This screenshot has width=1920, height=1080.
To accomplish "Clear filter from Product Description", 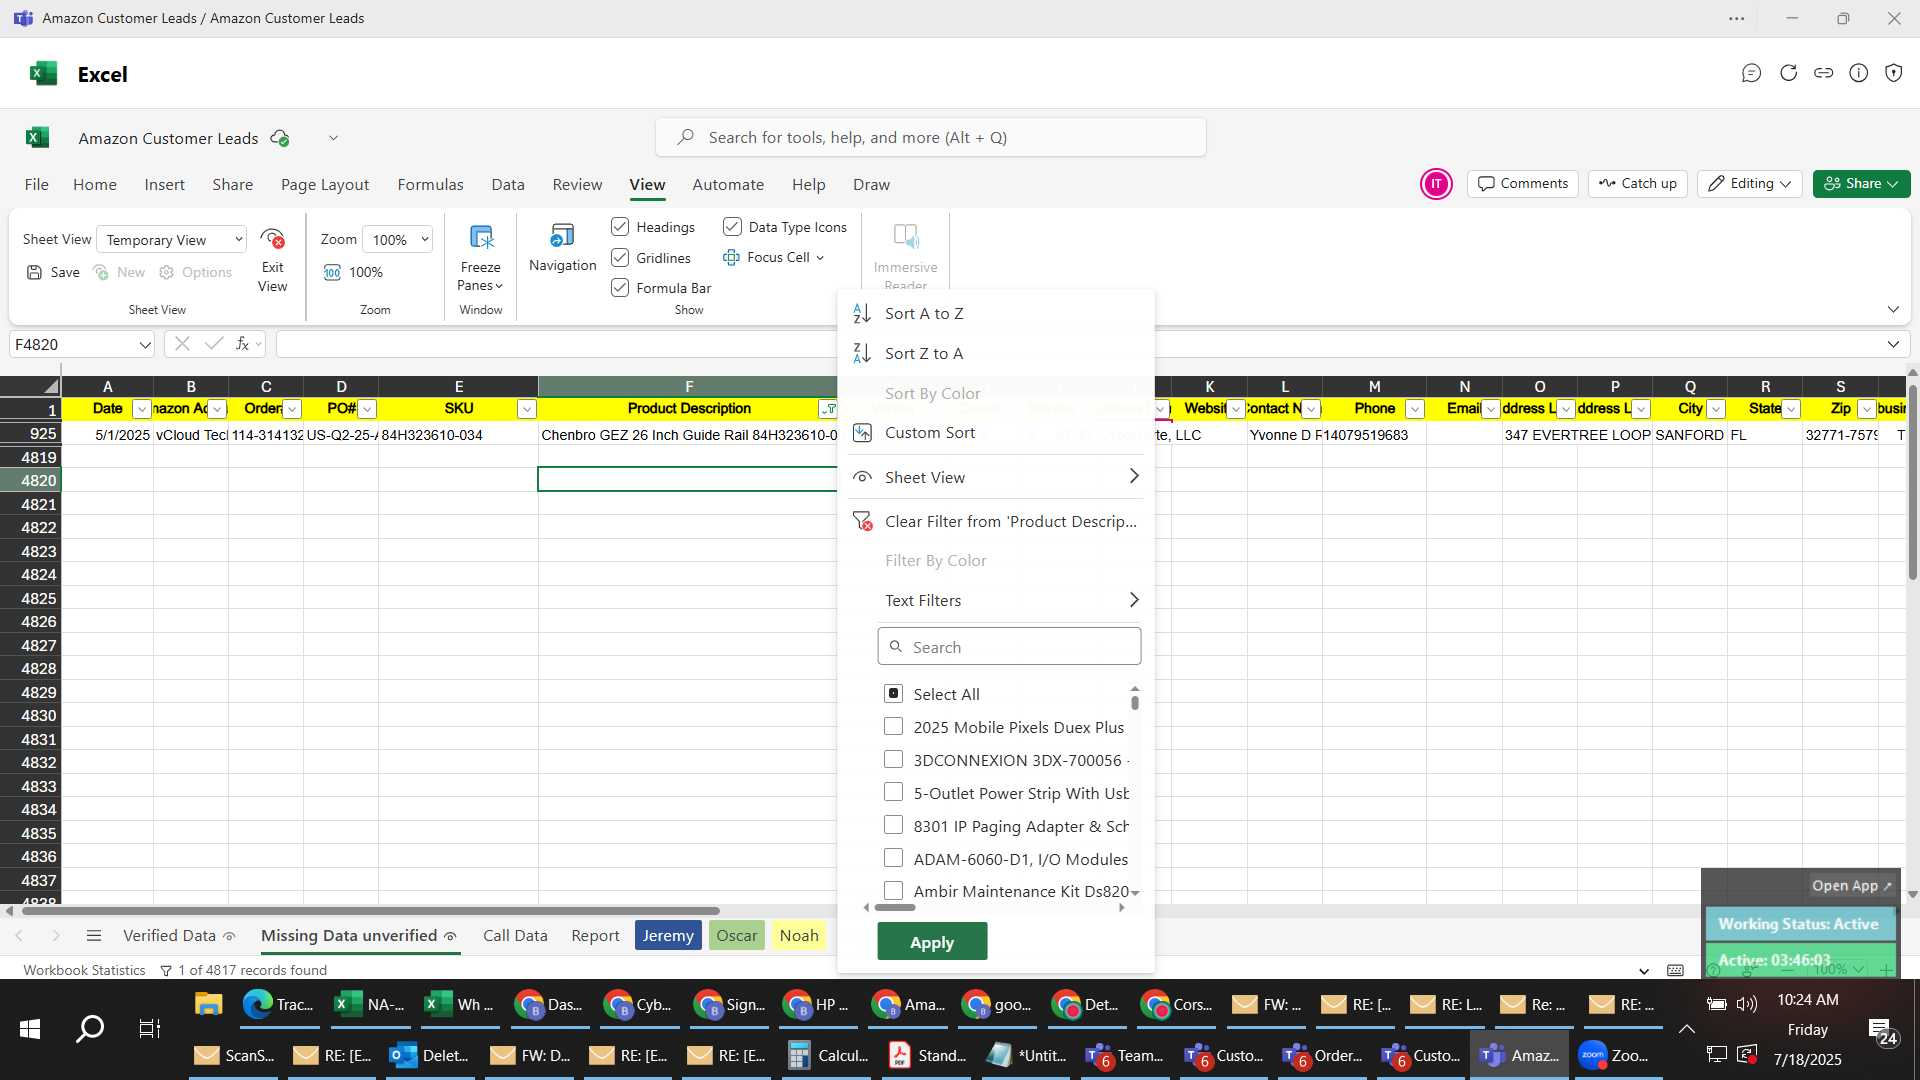I will (1010, 521).
